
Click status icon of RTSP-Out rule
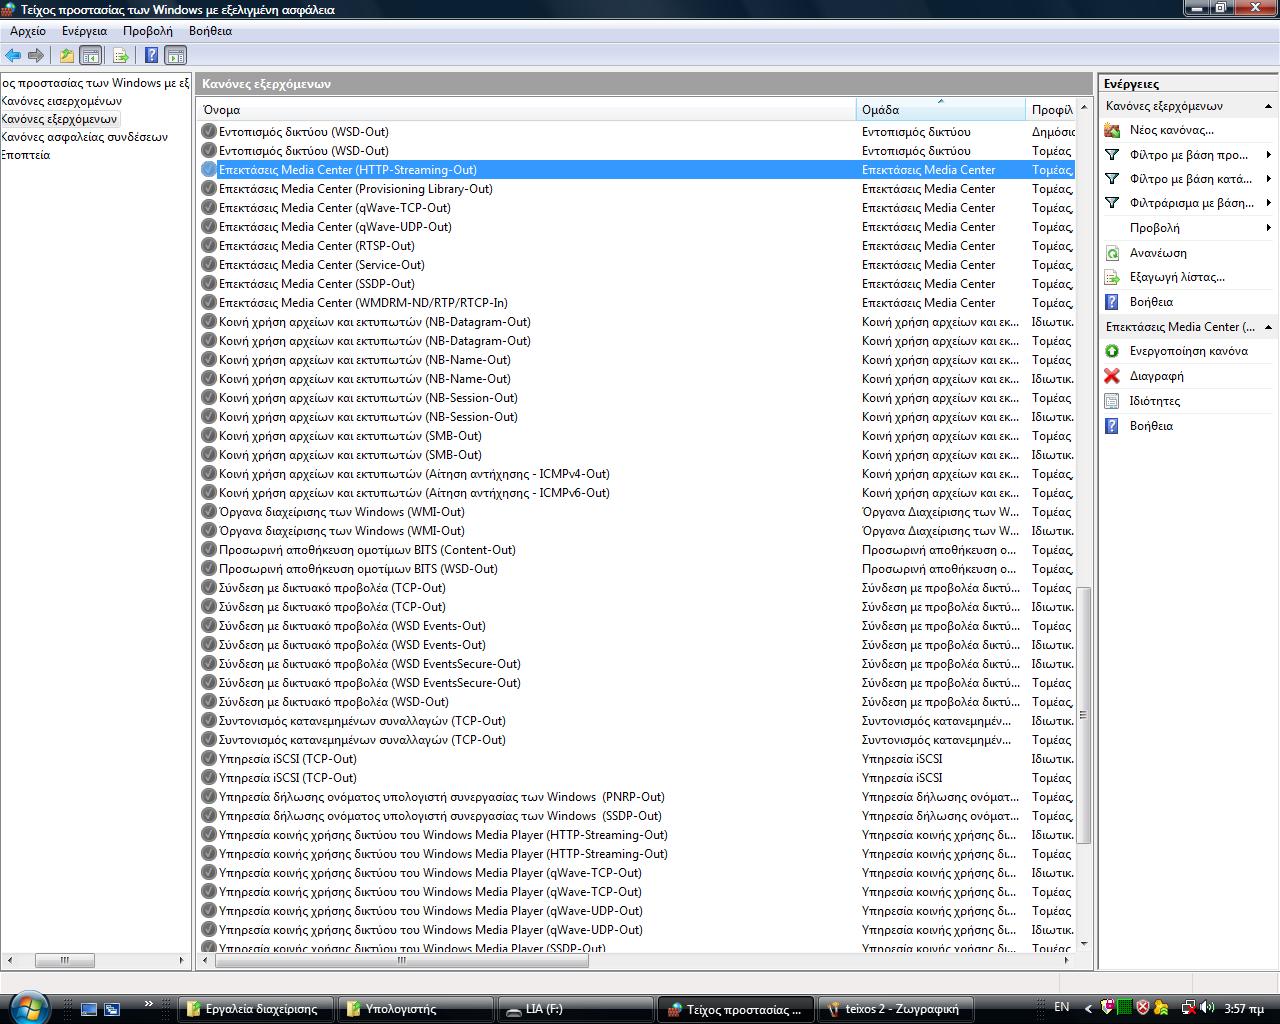(209, 246)
